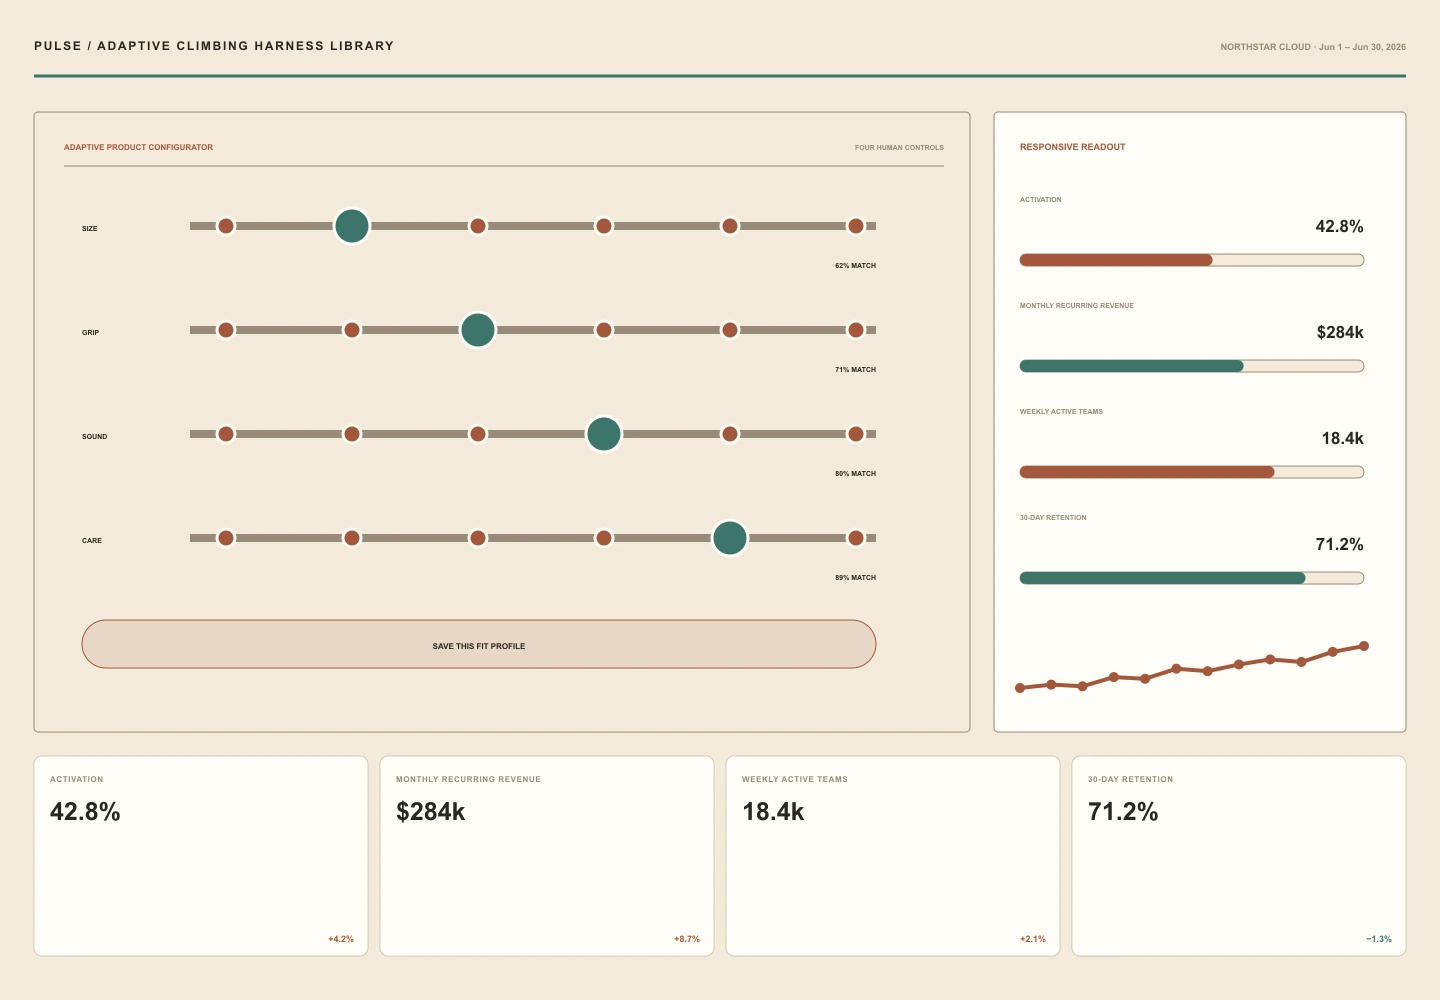Click the Activation progress bar in readout
This screenshot has height=1000, width=1440.
pyautogui.click(x=1192, y=260)
